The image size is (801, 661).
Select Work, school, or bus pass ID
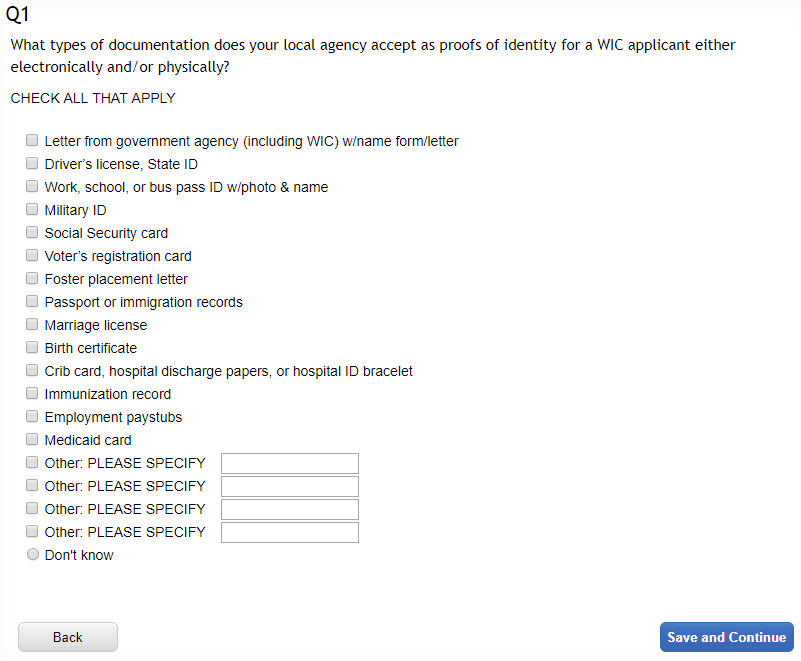coord(32,187)
